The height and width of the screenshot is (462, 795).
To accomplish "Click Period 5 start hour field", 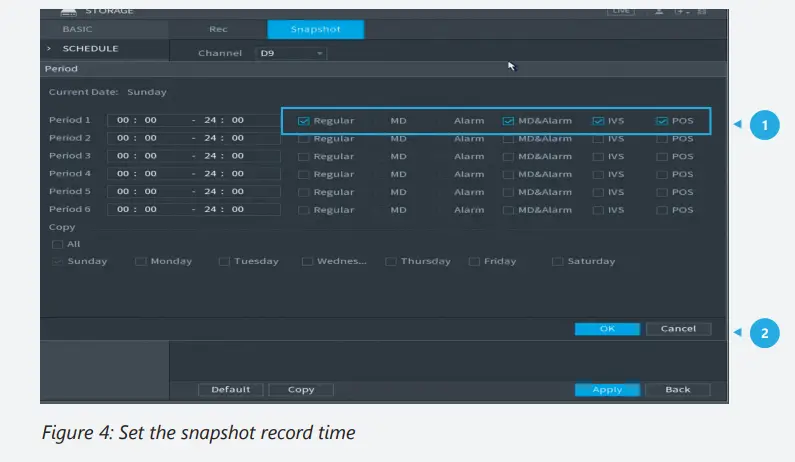I will [123, 191].
